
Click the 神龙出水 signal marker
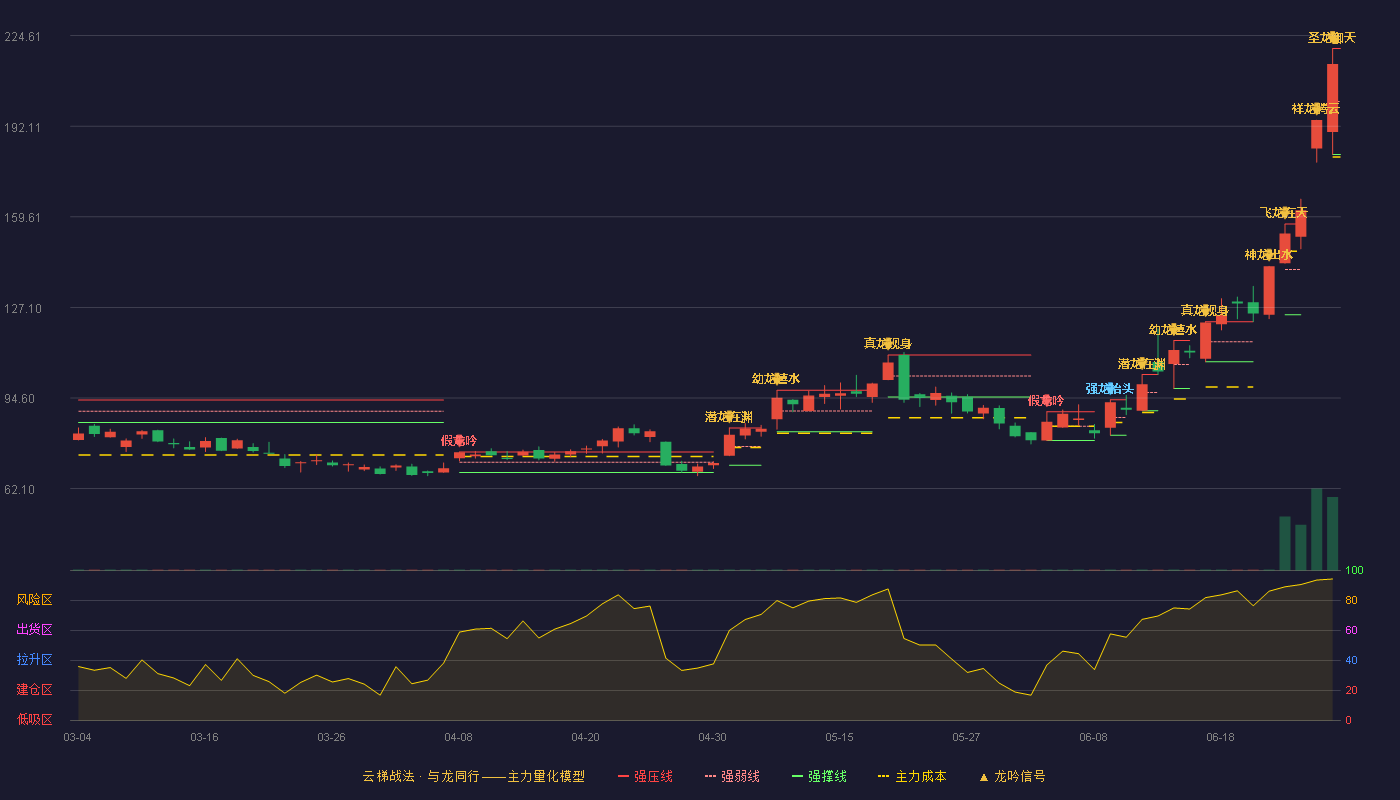(x=1269, y=254)
